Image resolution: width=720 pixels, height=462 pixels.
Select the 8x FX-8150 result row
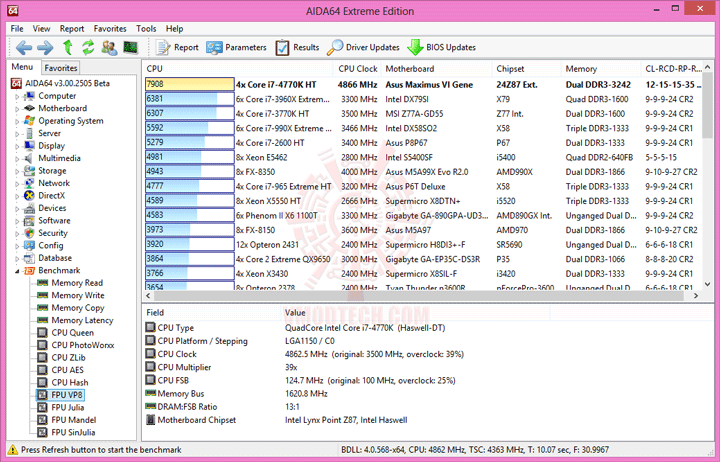[x=423, y=230]
